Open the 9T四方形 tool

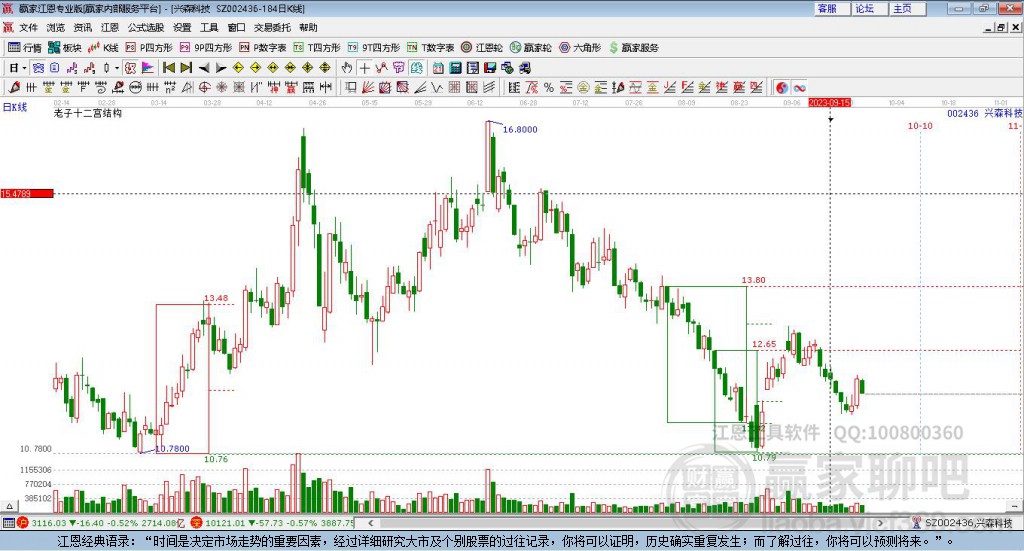click(374, 48)
